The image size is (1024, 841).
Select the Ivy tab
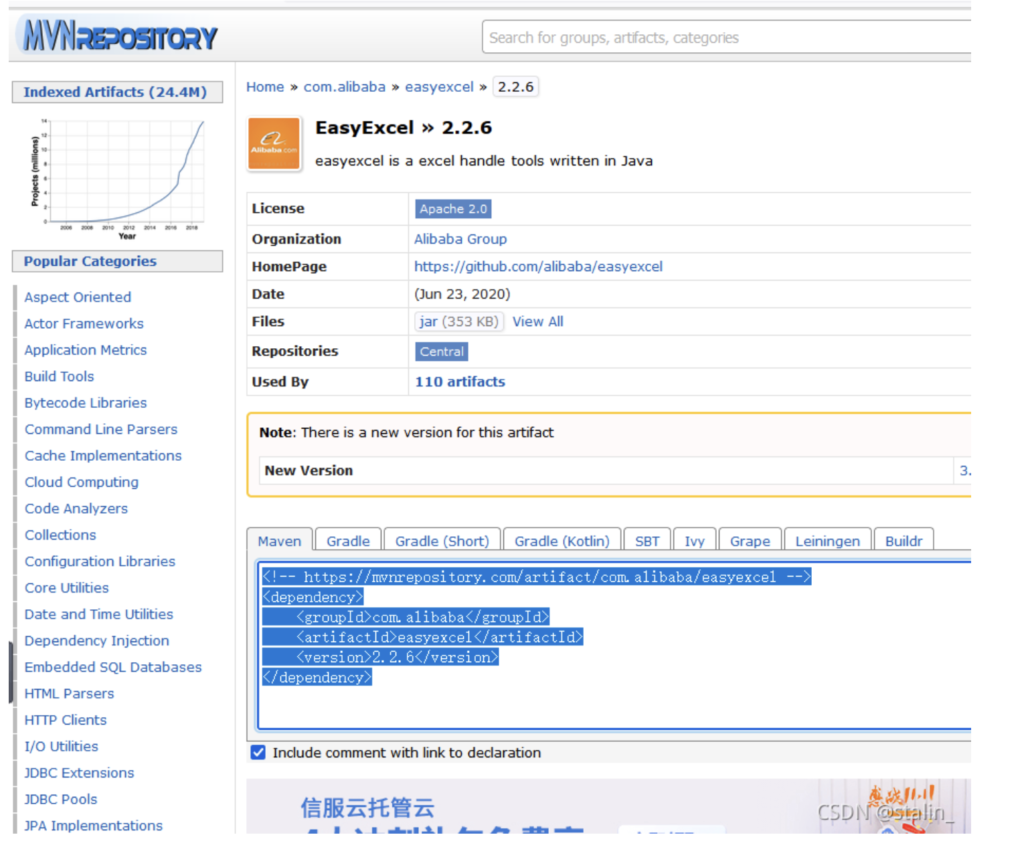pos(695,541)
